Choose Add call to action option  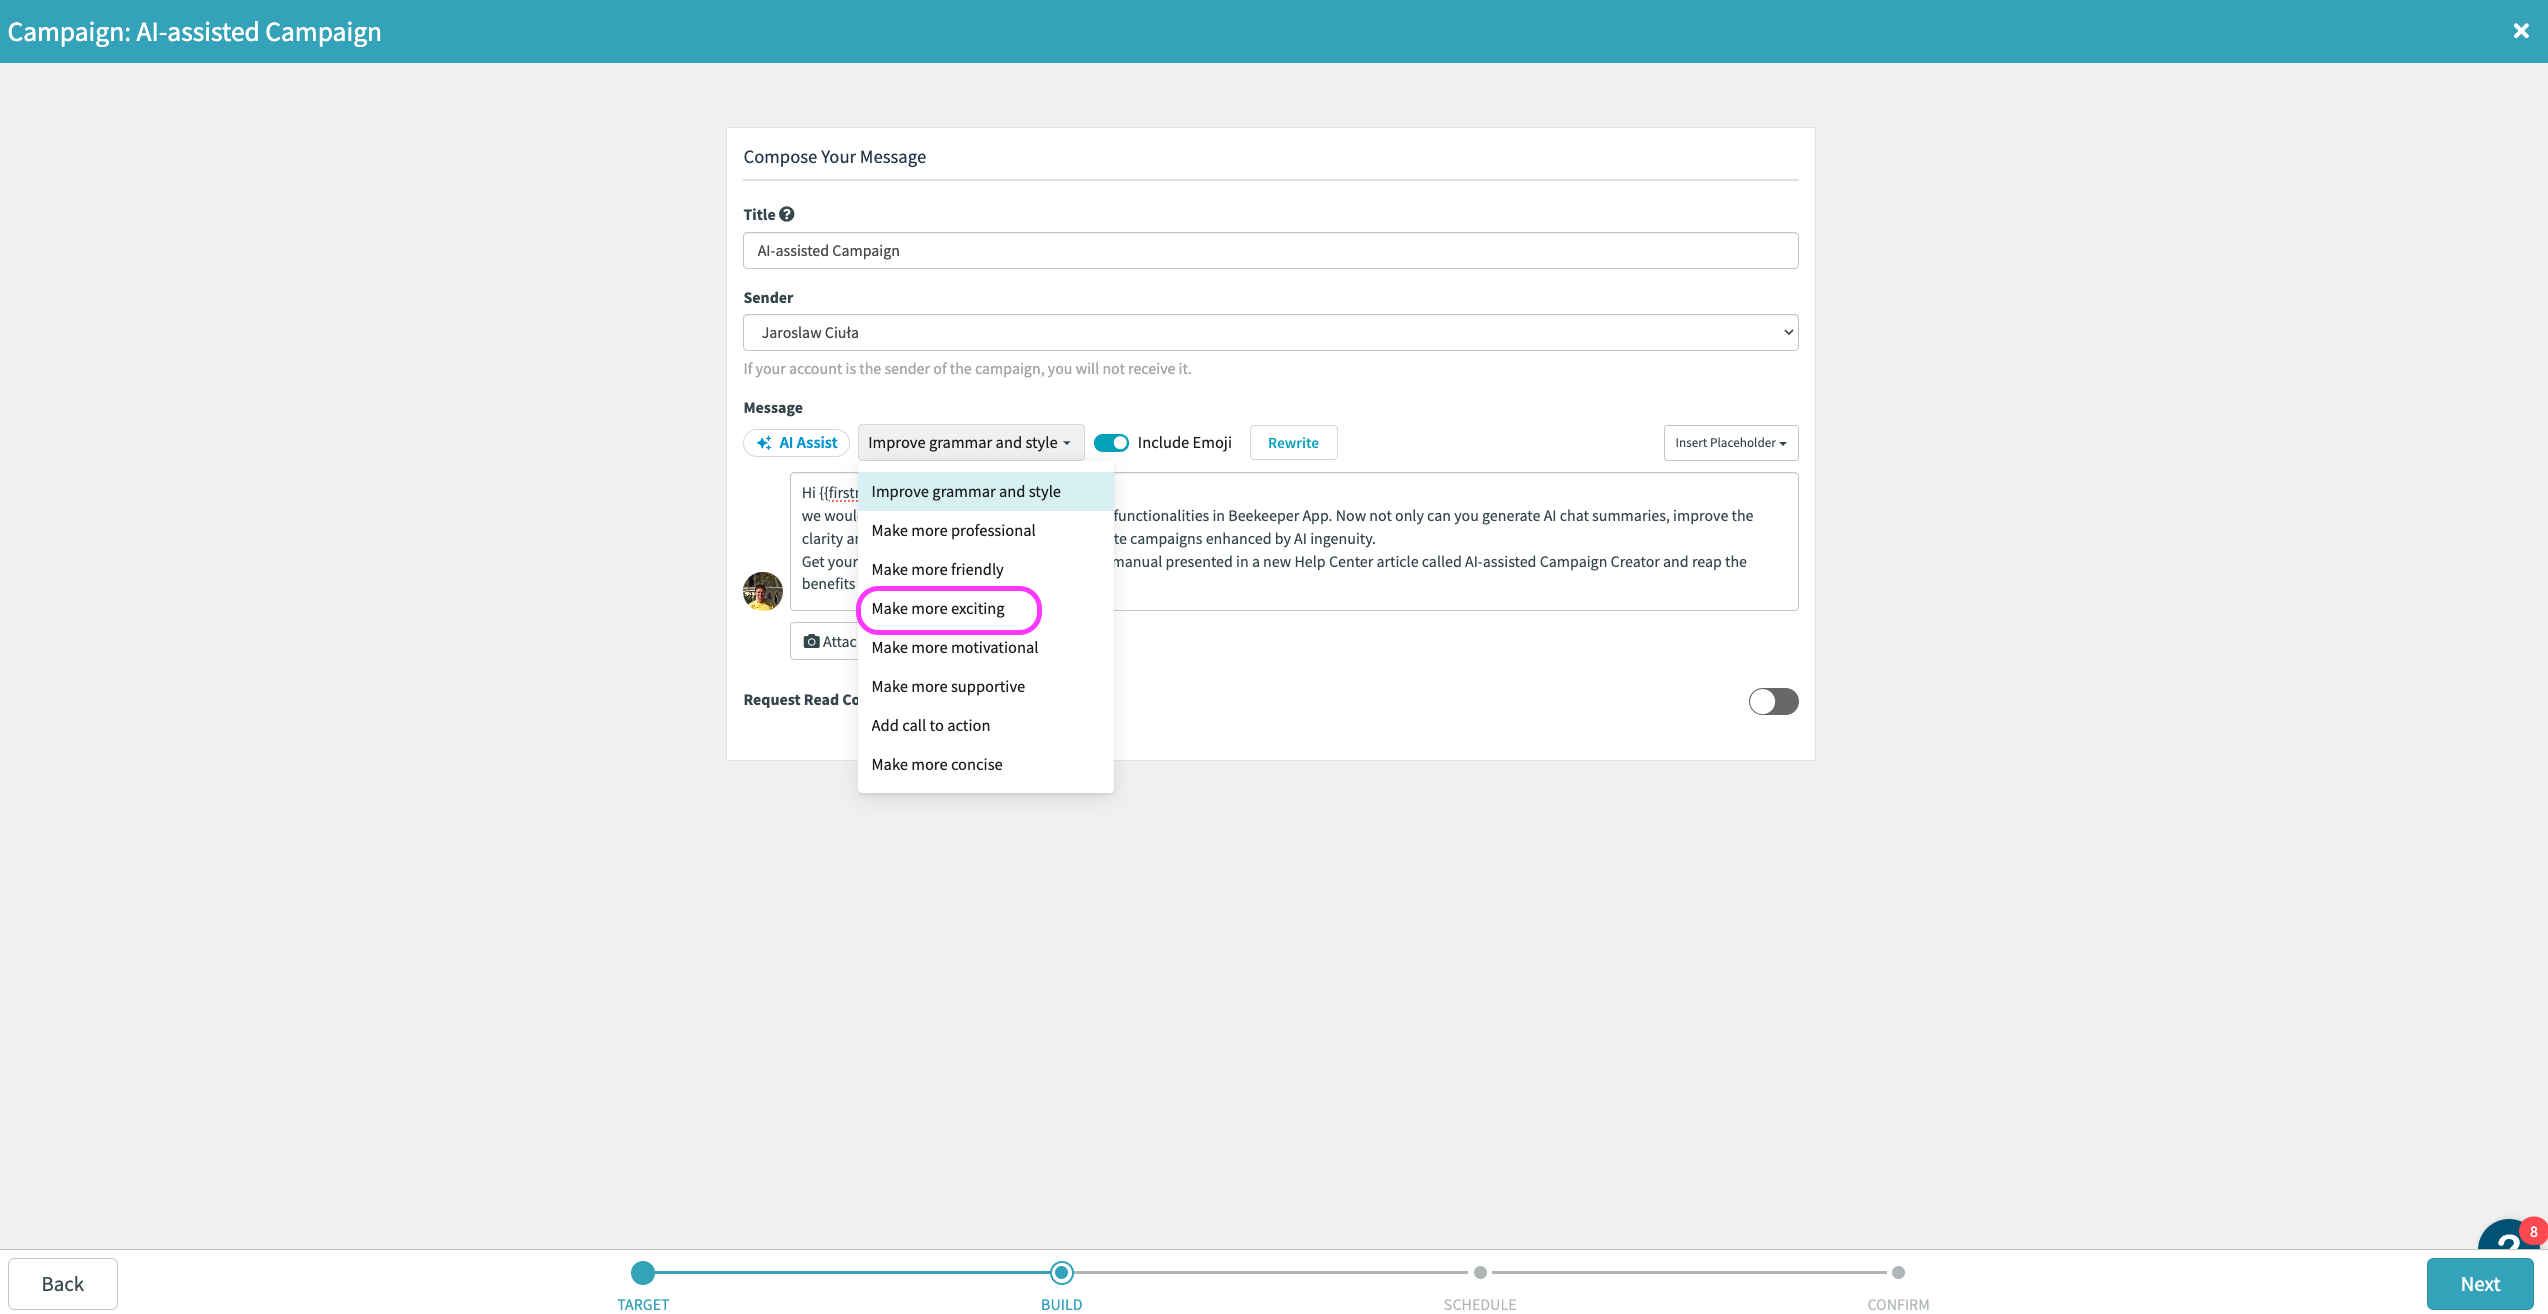point(985,726)
